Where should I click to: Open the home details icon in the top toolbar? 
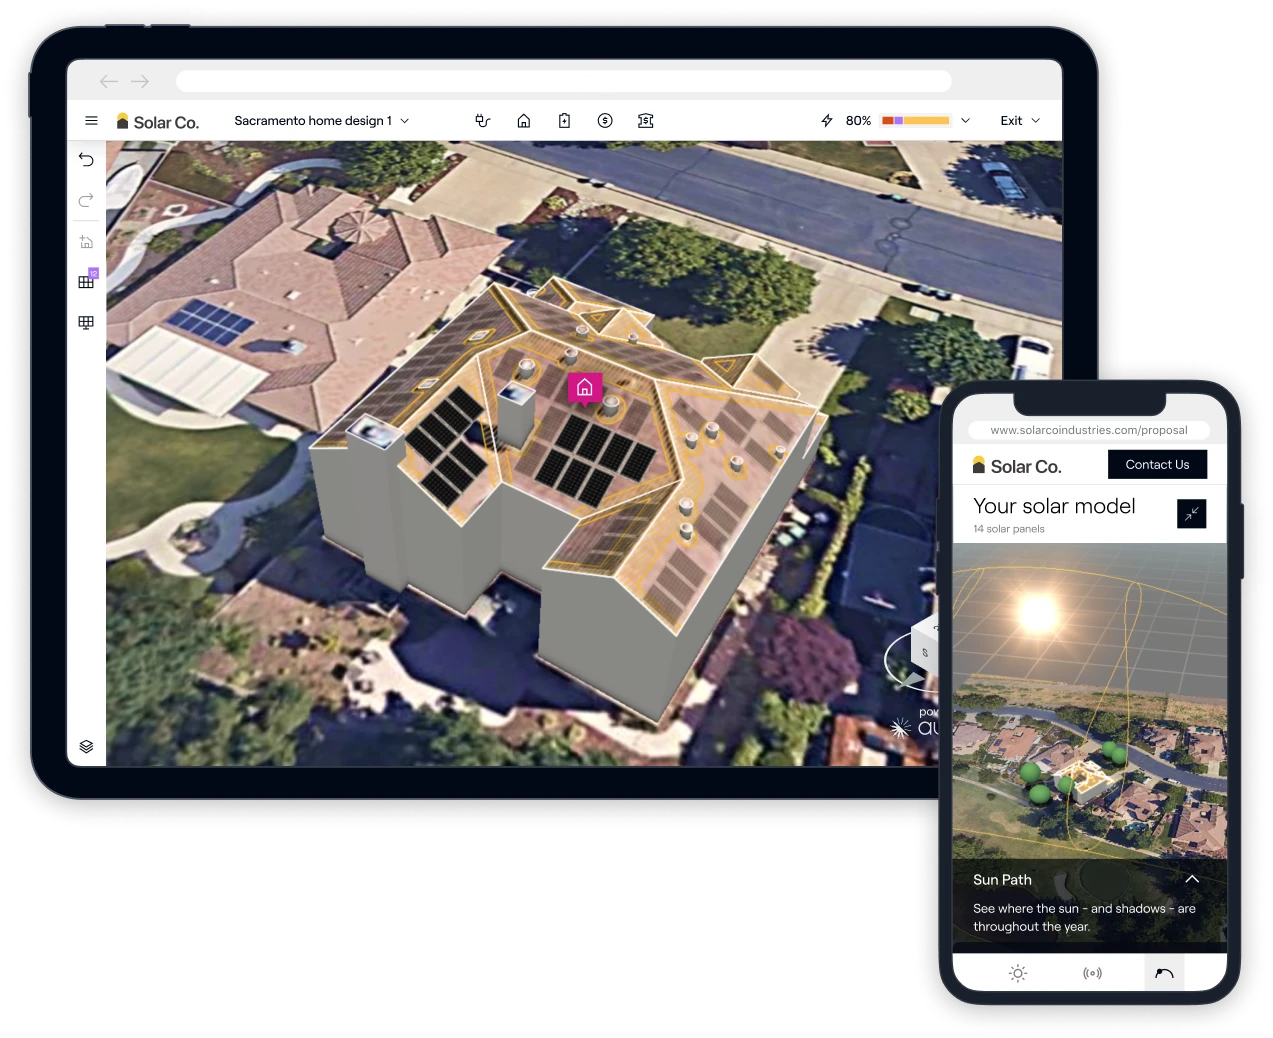(x=523, y=120)
